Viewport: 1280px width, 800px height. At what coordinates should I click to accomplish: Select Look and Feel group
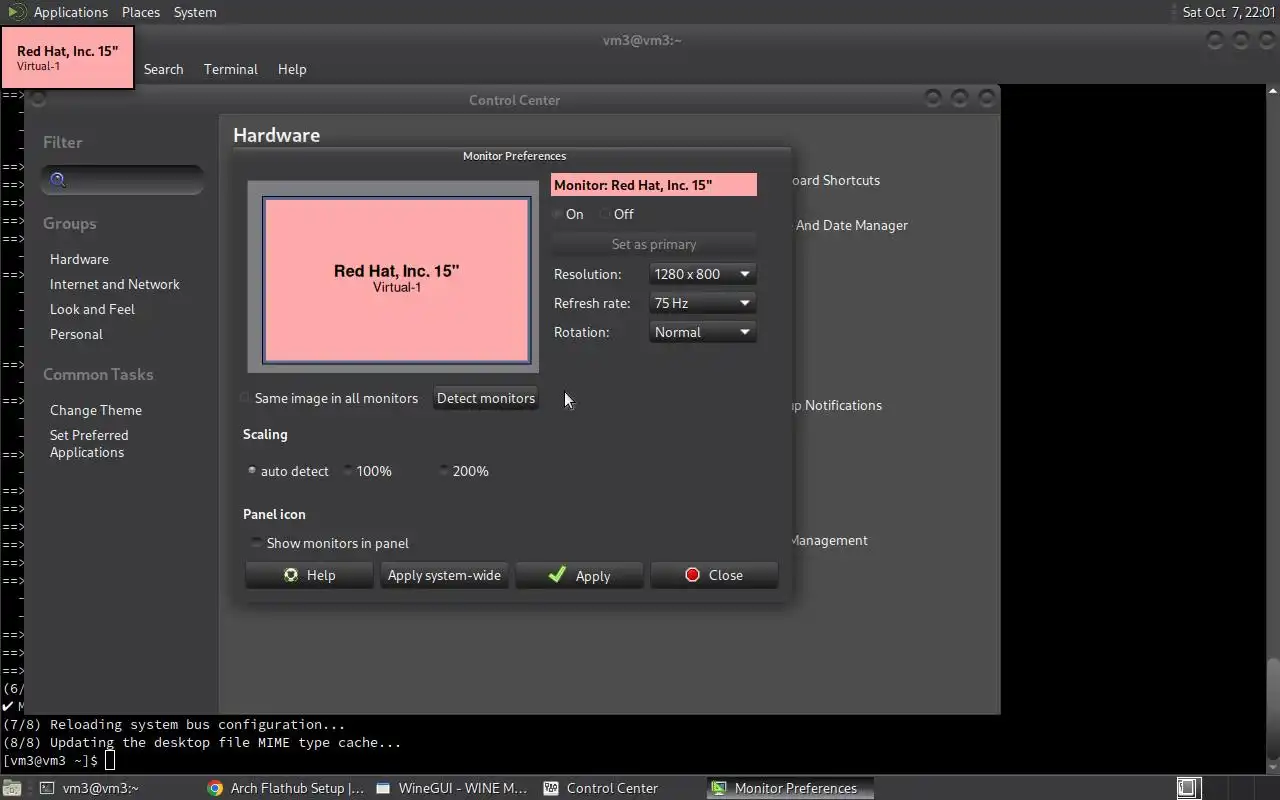pyautogui.click(x=92, y=309)
